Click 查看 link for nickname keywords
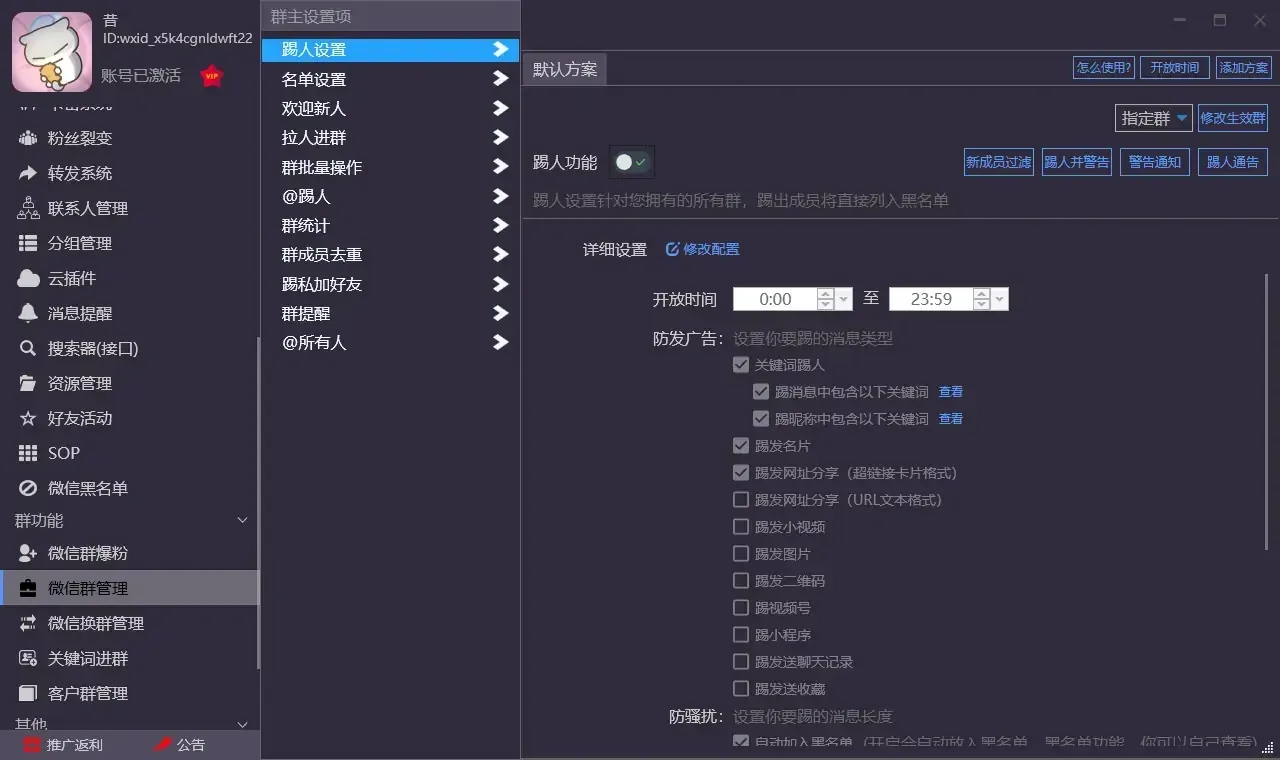 [951, 419]
